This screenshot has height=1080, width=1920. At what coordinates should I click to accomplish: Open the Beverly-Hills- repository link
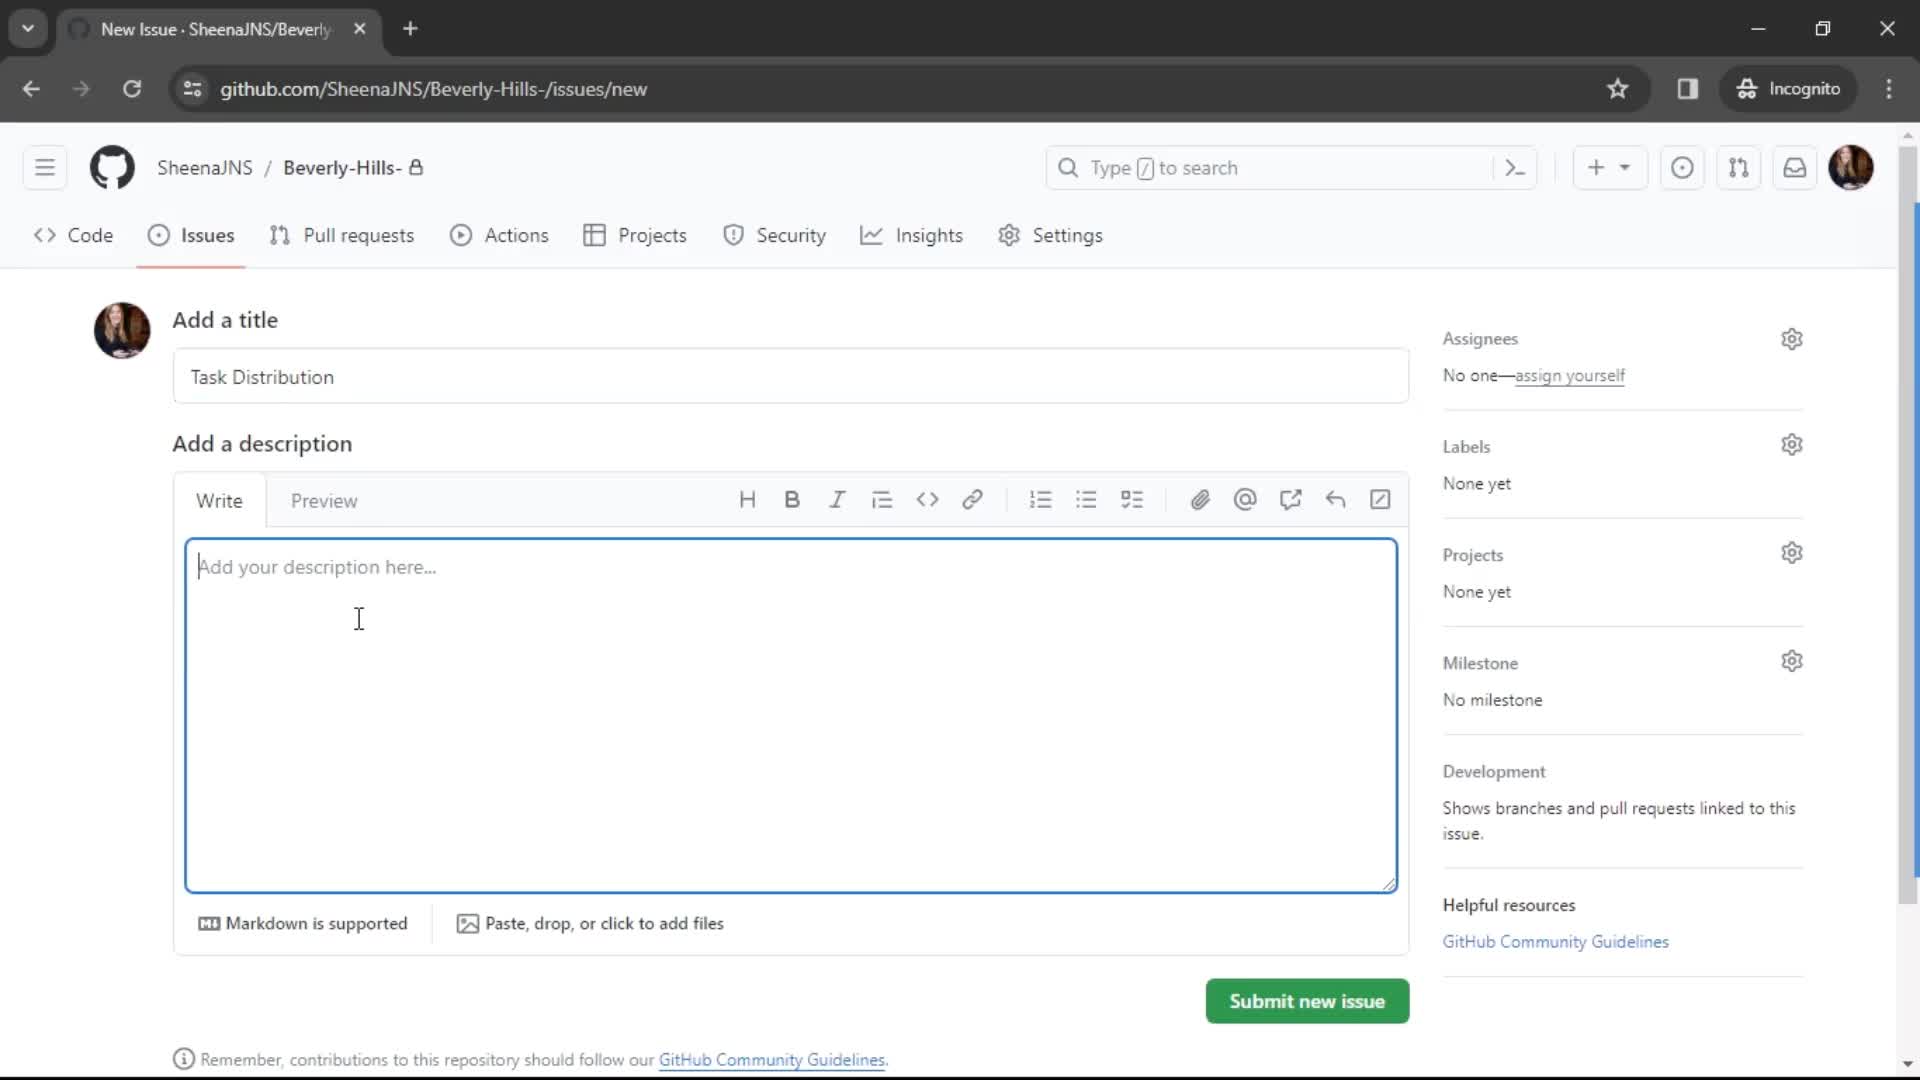342,168
